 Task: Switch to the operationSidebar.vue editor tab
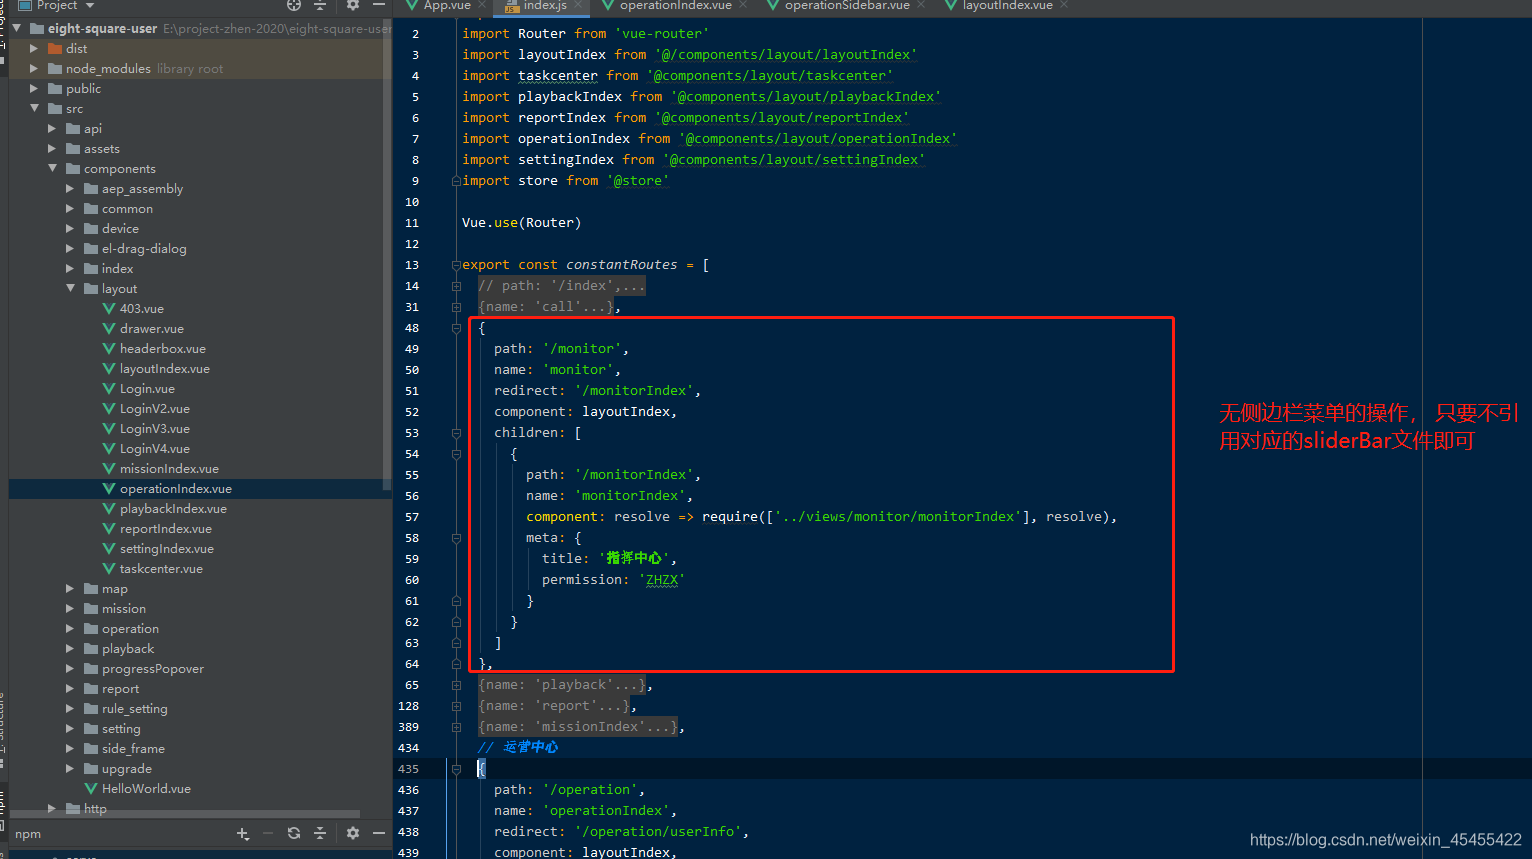click(846, 6)
